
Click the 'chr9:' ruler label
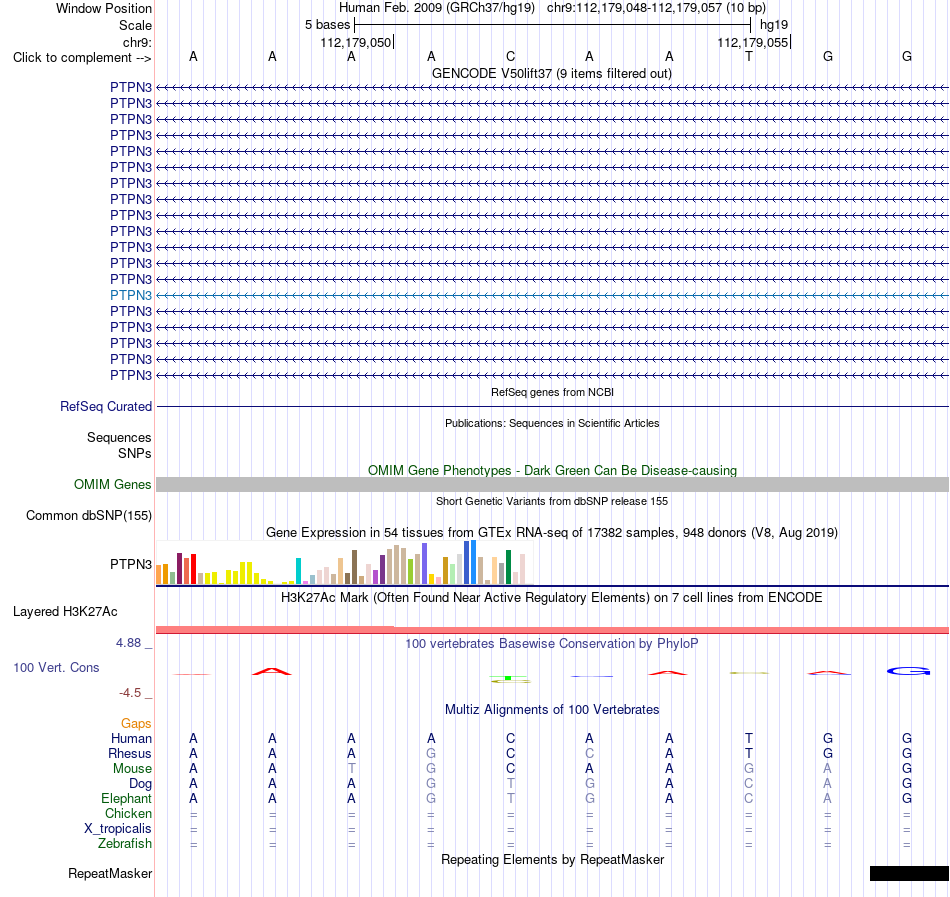click(138, 42)
